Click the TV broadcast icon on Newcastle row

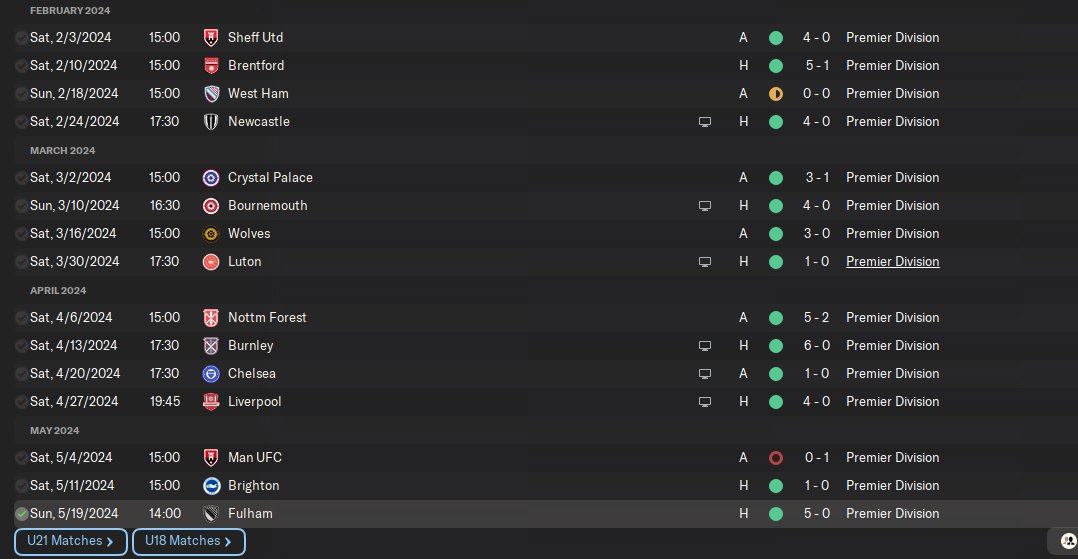[x=705, y=121]
